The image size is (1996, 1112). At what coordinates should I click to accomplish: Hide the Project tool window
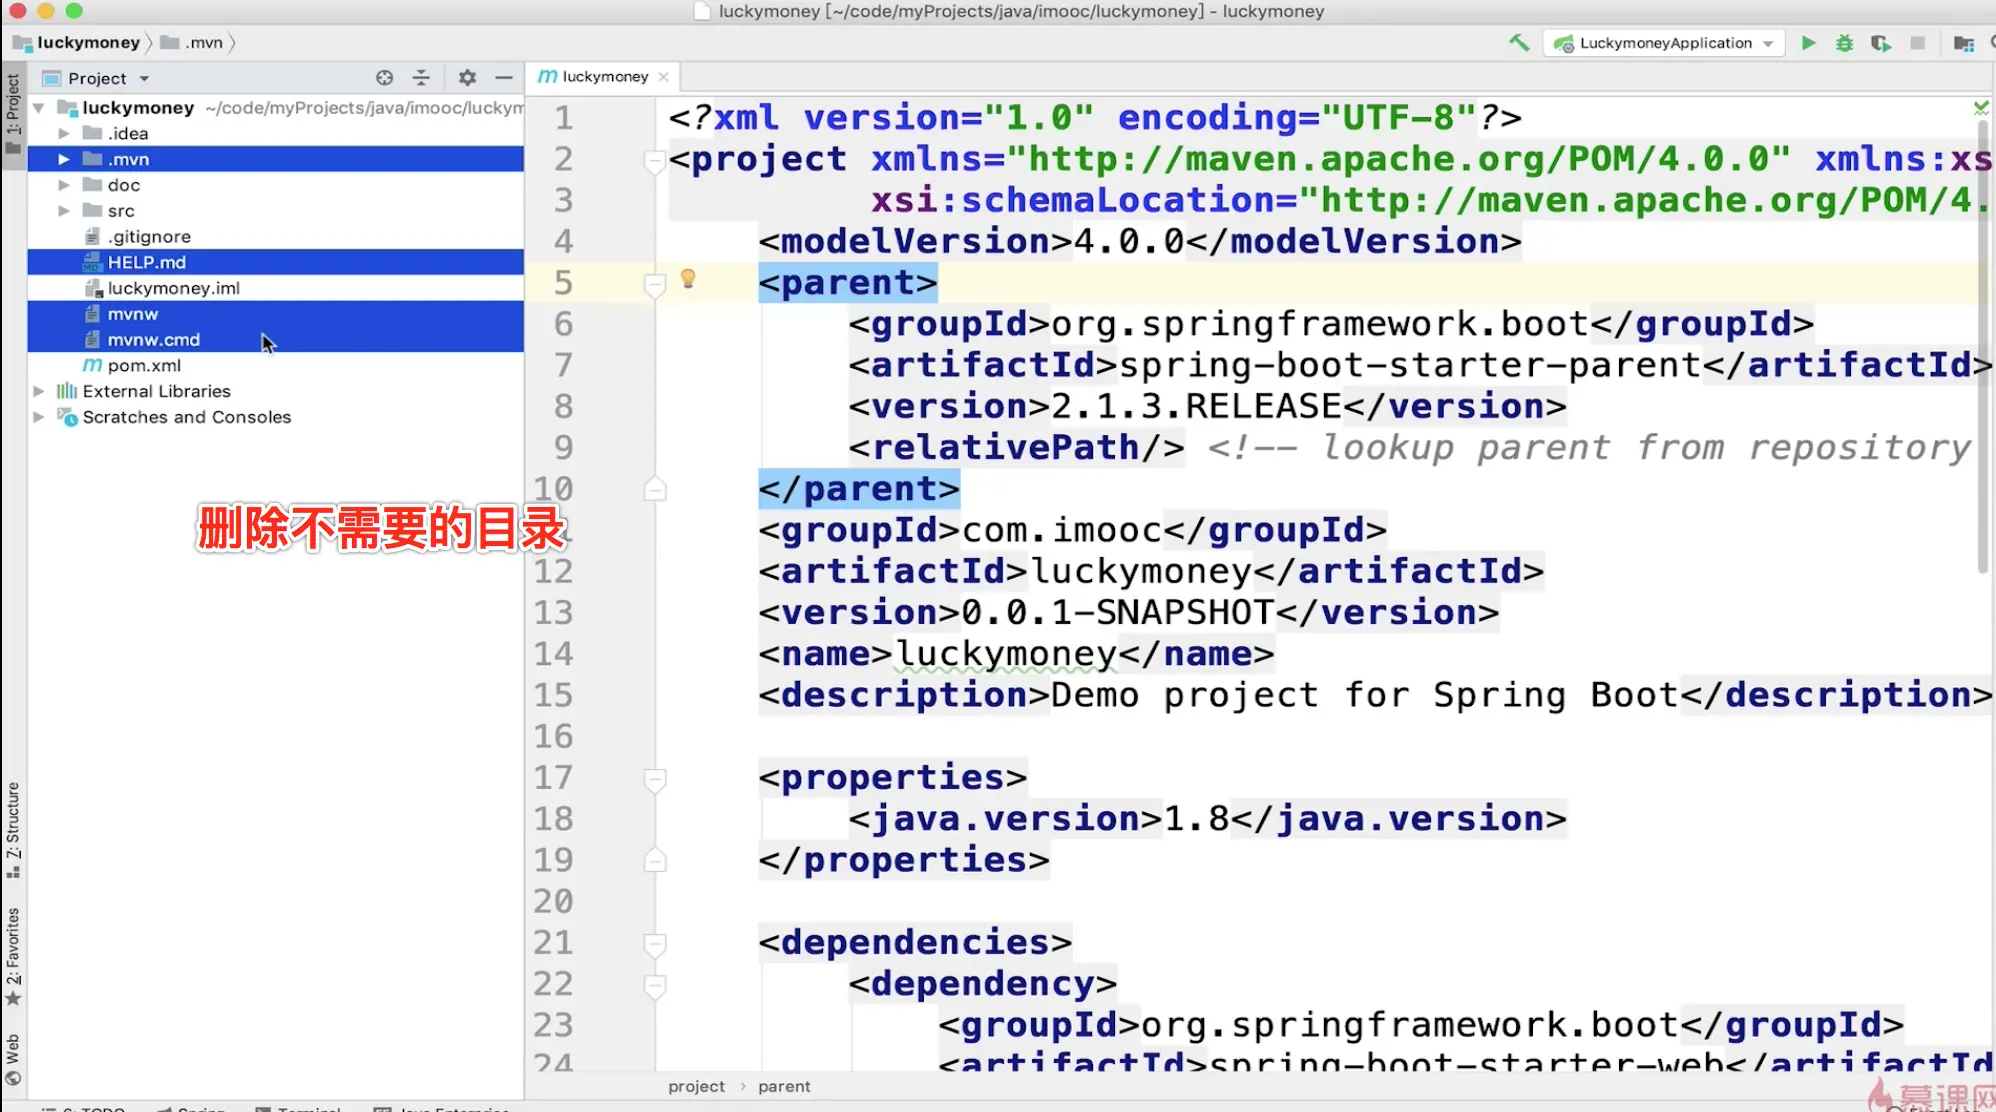click(x=504, y=78)
